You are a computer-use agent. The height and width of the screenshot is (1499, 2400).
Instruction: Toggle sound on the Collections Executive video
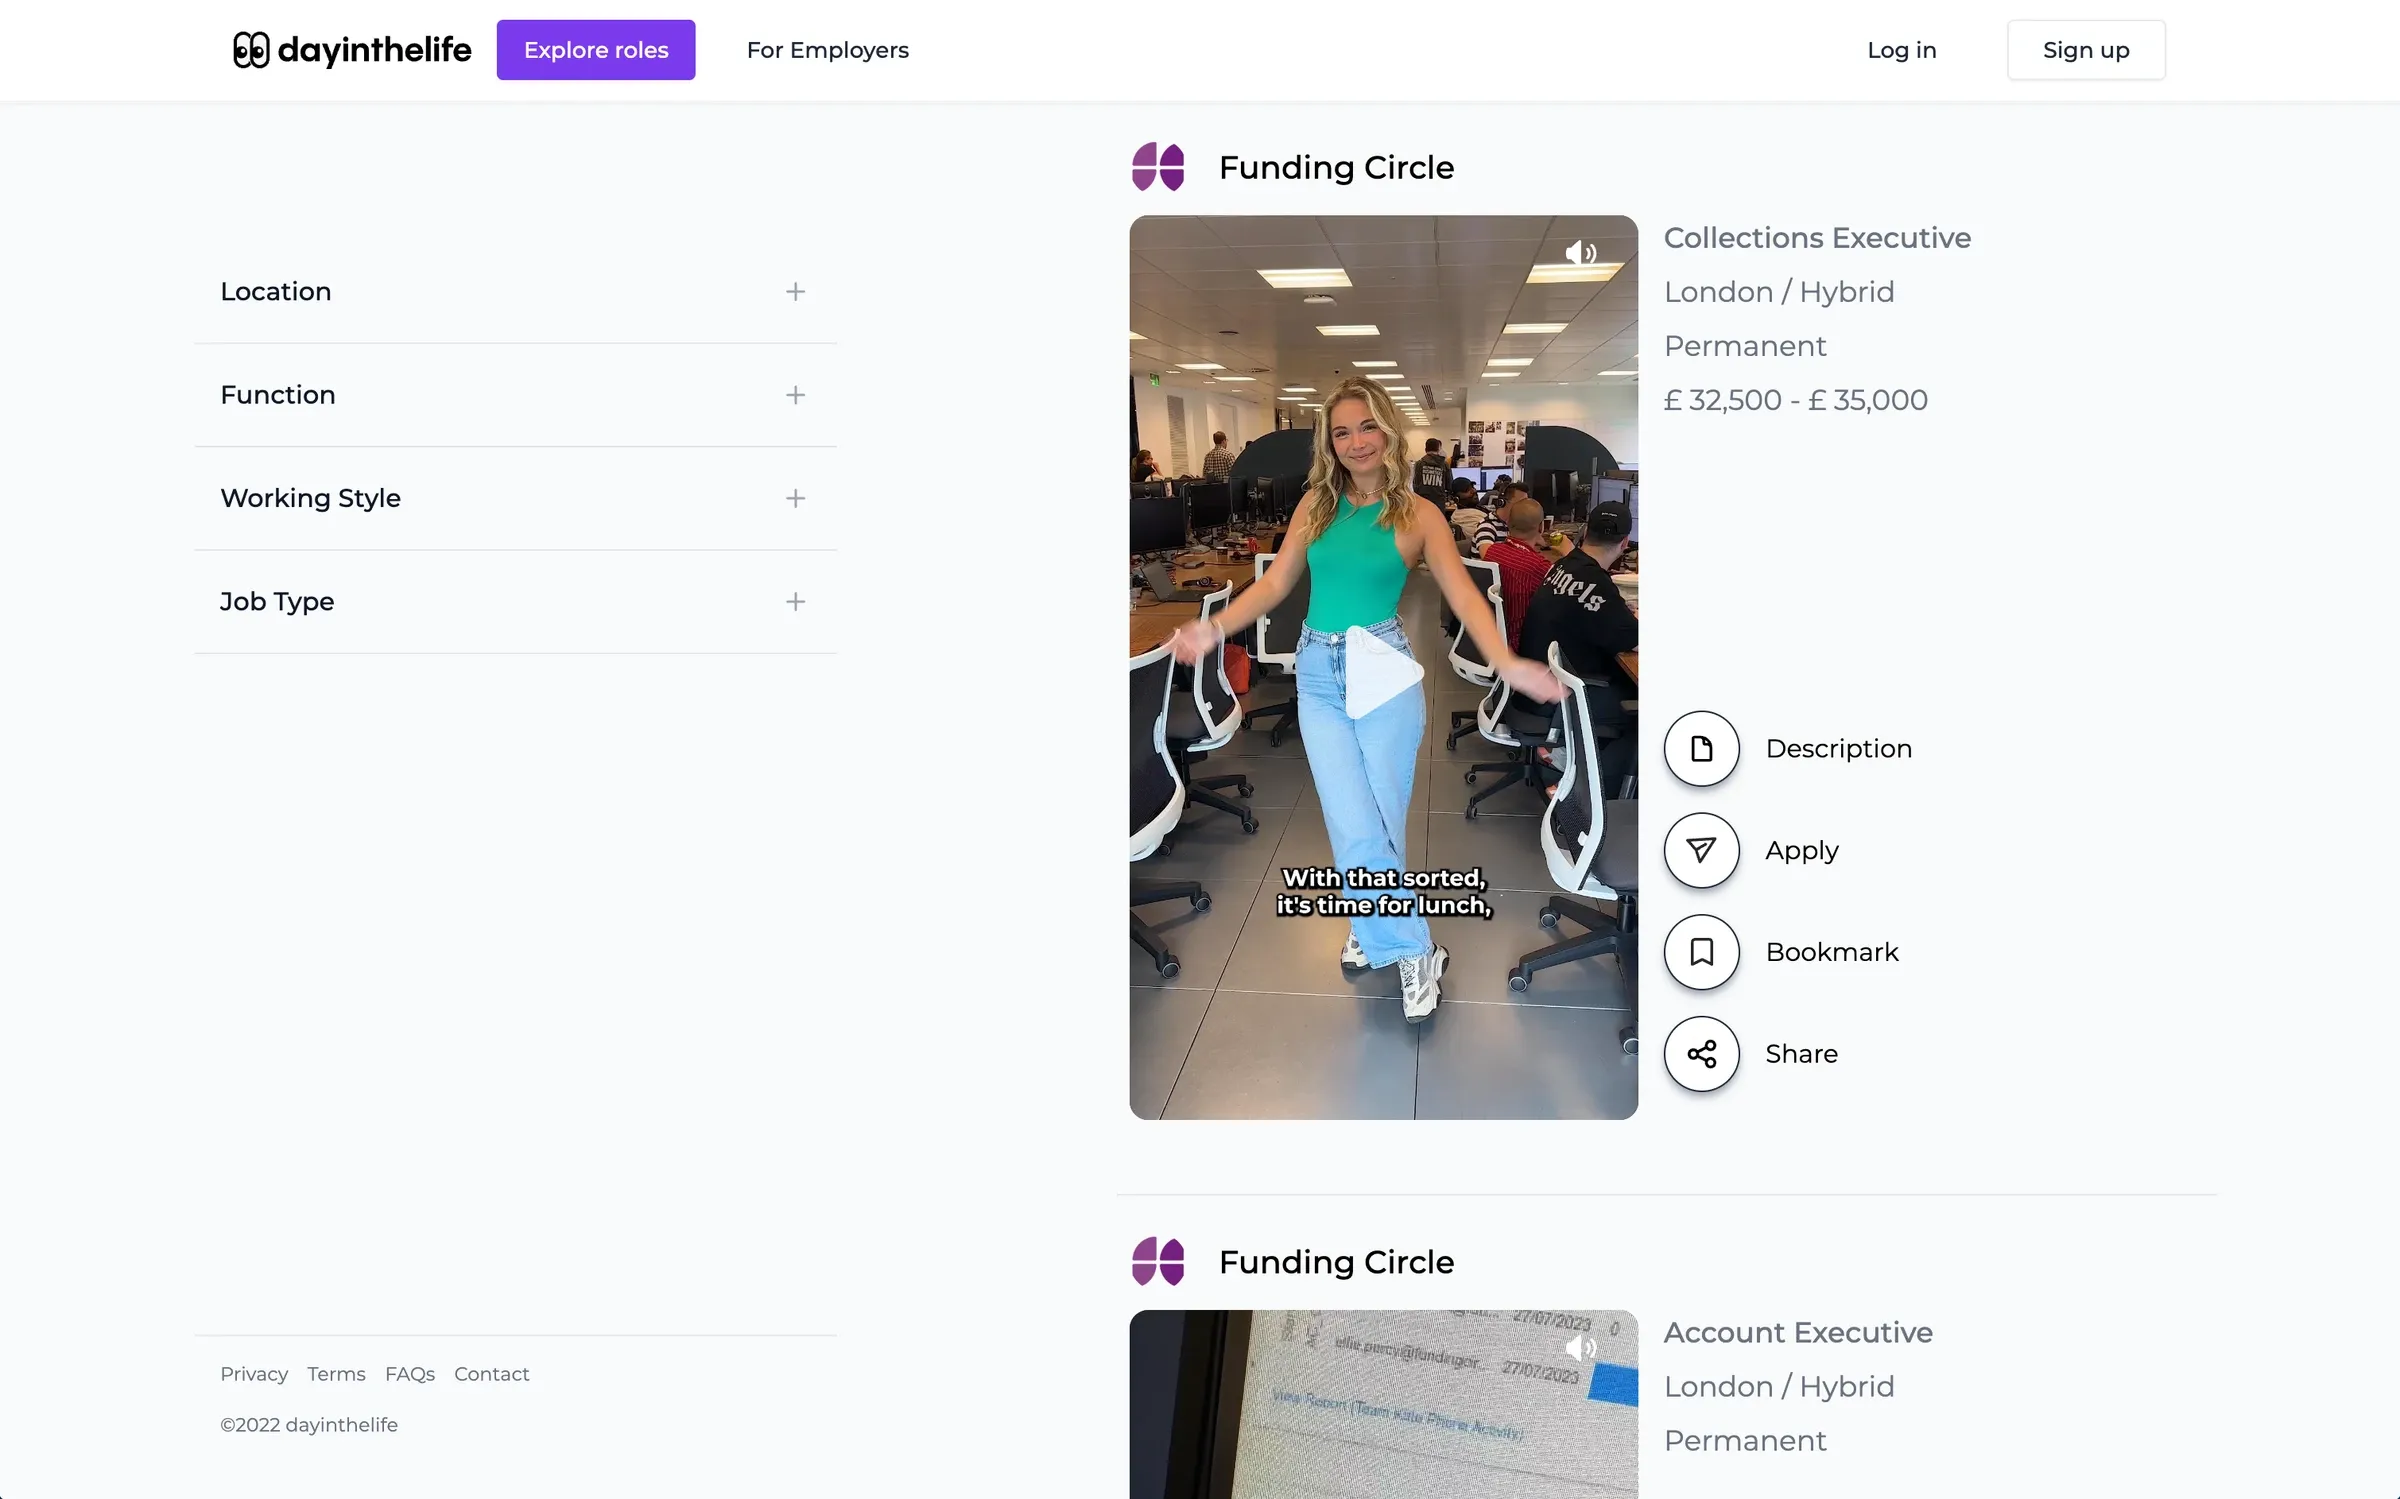(1580, 253)
